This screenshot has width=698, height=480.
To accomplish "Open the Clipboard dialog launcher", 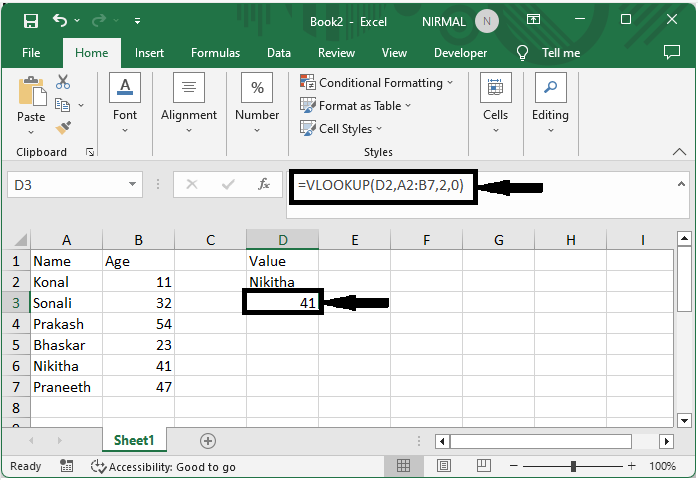I will click(90, 152).
